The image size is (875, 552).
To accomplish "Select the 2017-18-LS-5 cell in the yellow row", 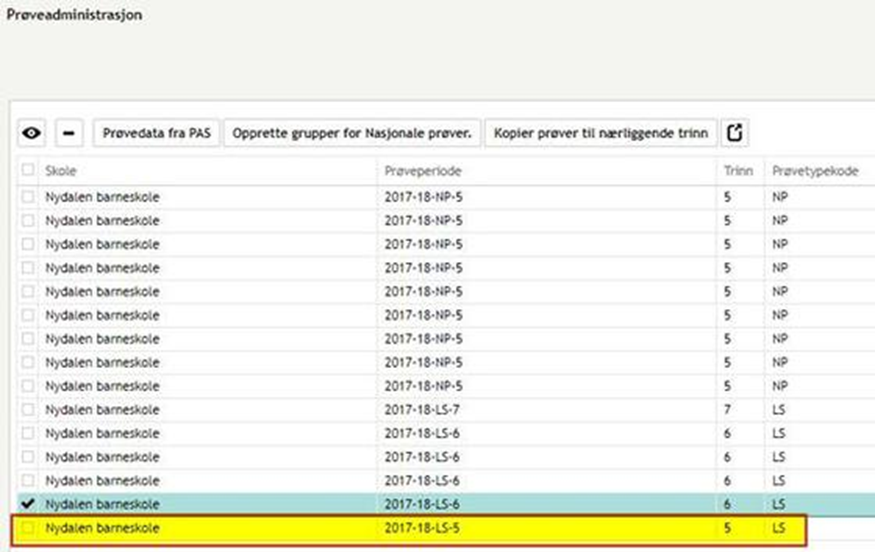I will pos(423,528).
